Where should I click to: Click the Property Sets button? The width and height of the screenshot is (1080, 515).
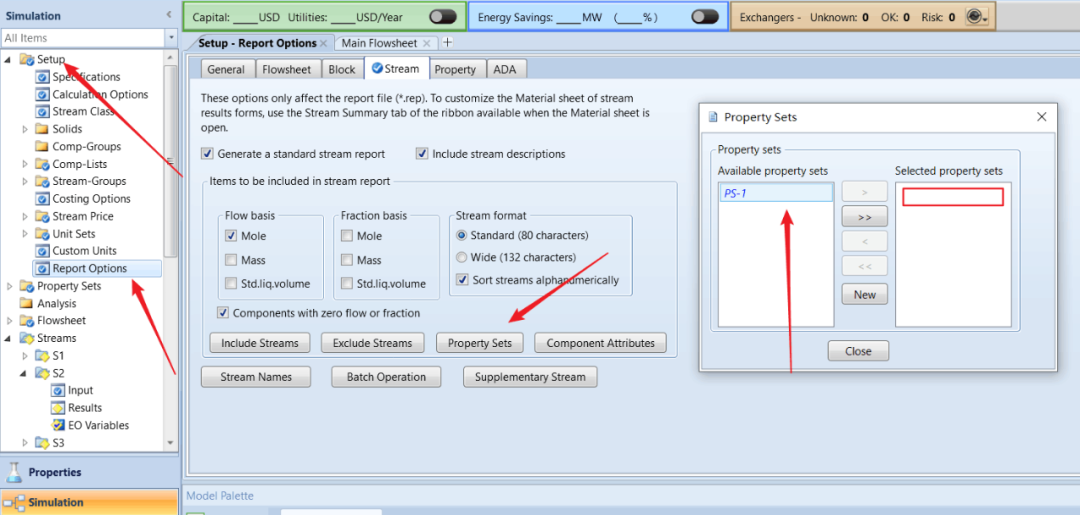tap(480, 342)
